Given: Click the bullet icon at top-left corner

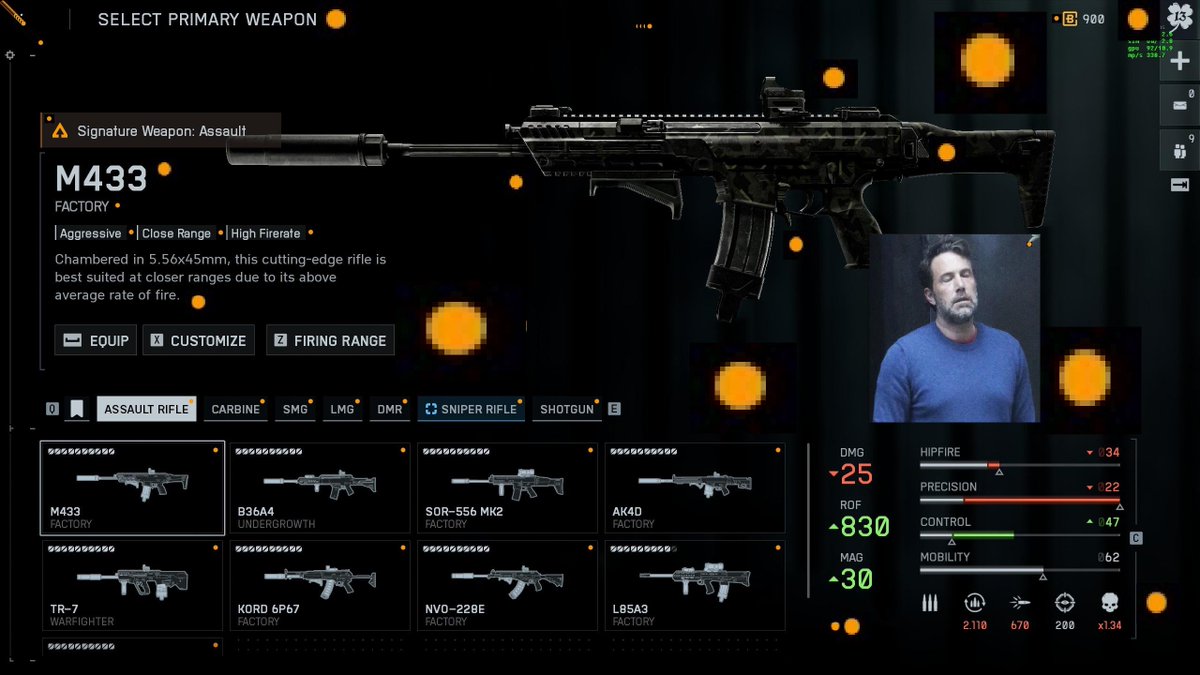Looking at the screenshot, I should [13, 15].
